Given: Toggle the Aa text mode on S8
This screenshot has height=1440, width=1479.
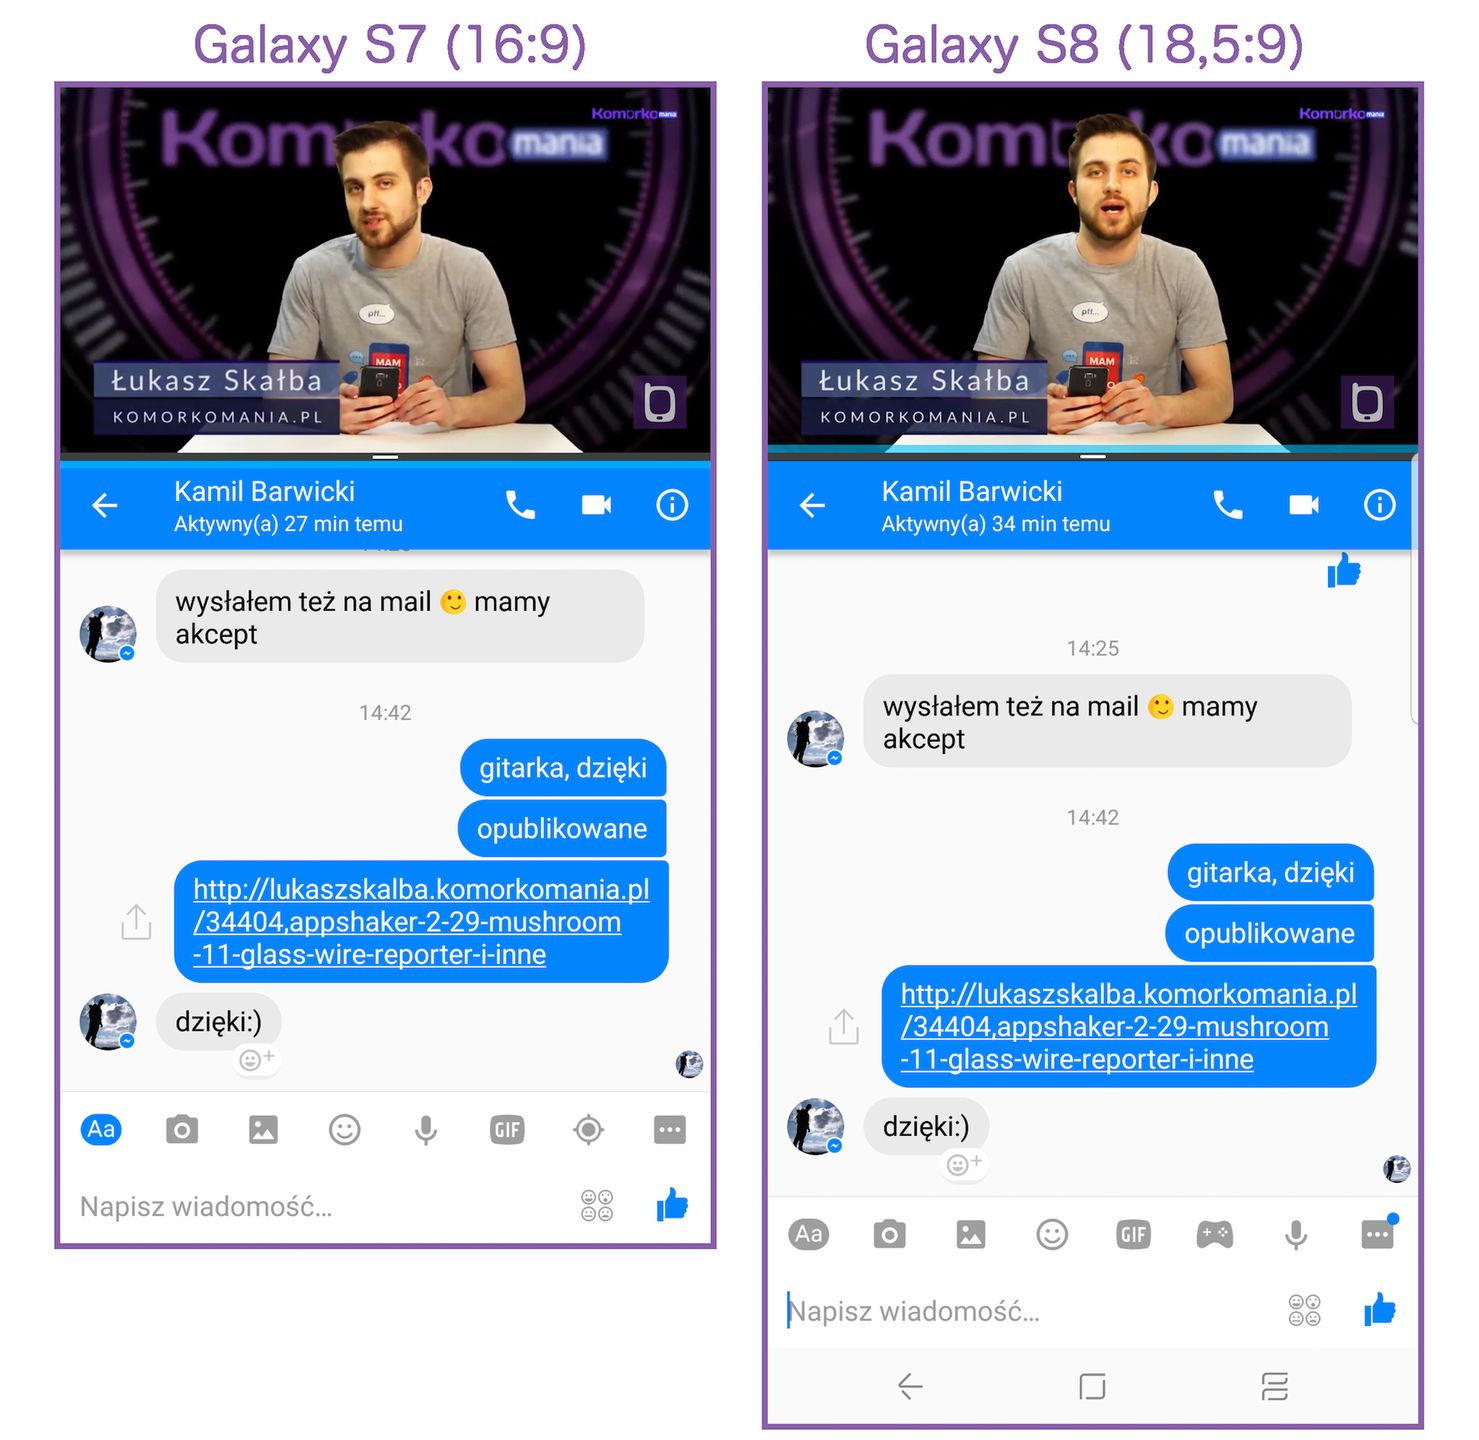Looking at the screenshot, I should click(809, 1235).
